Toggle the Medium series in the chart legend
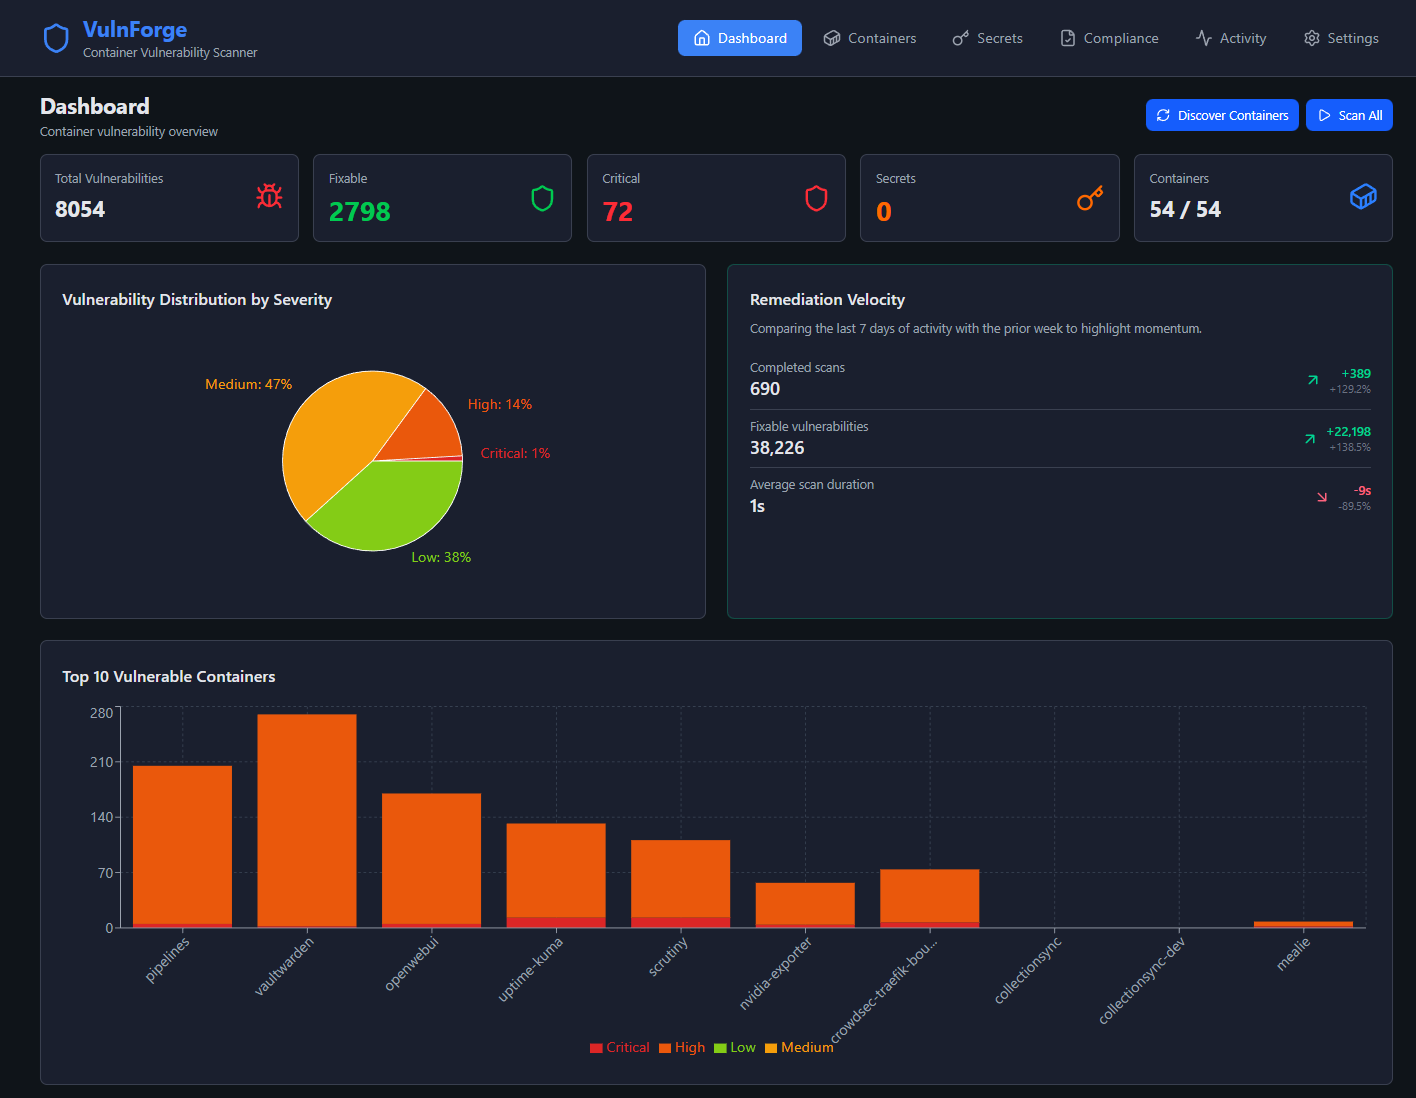Viewport: 1416px width, 1098px height. [x=800, y=1047]
